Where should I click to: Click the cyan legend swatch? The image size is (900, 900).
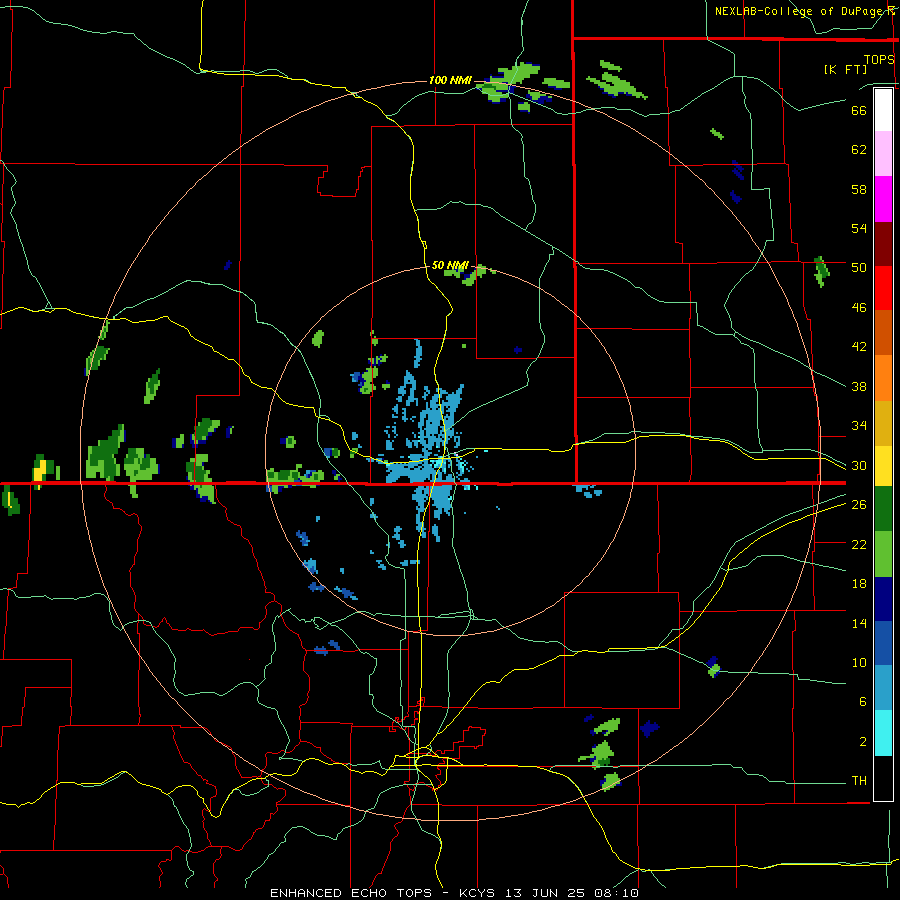tap(883, 733)
